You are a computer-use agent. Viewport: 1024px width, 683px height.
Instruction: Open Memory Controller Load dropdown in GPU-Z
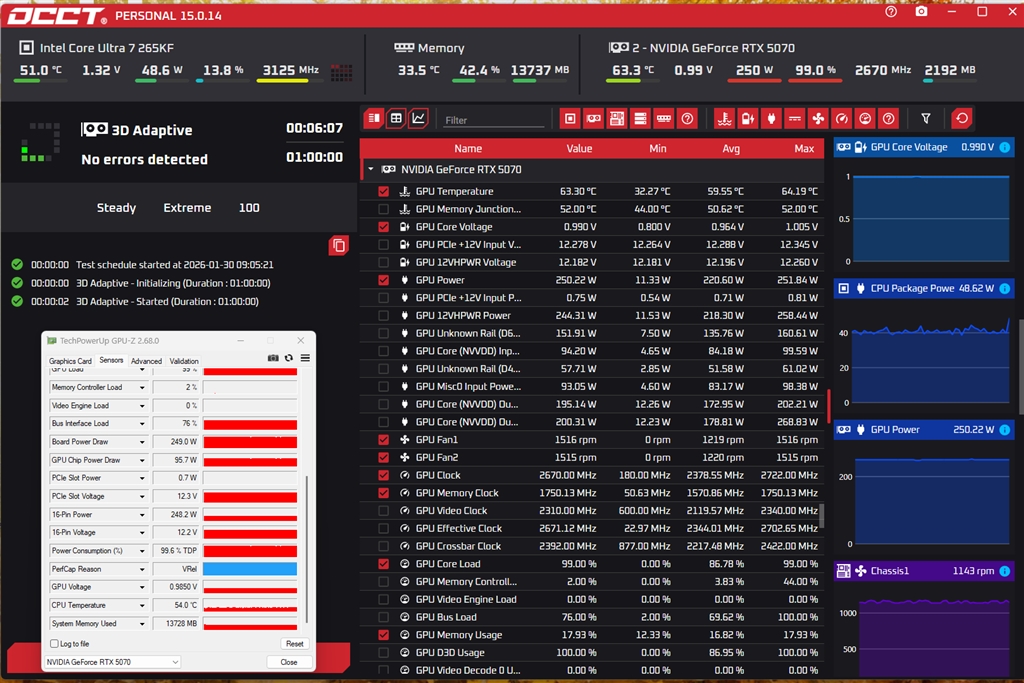[x=142, y=387]
